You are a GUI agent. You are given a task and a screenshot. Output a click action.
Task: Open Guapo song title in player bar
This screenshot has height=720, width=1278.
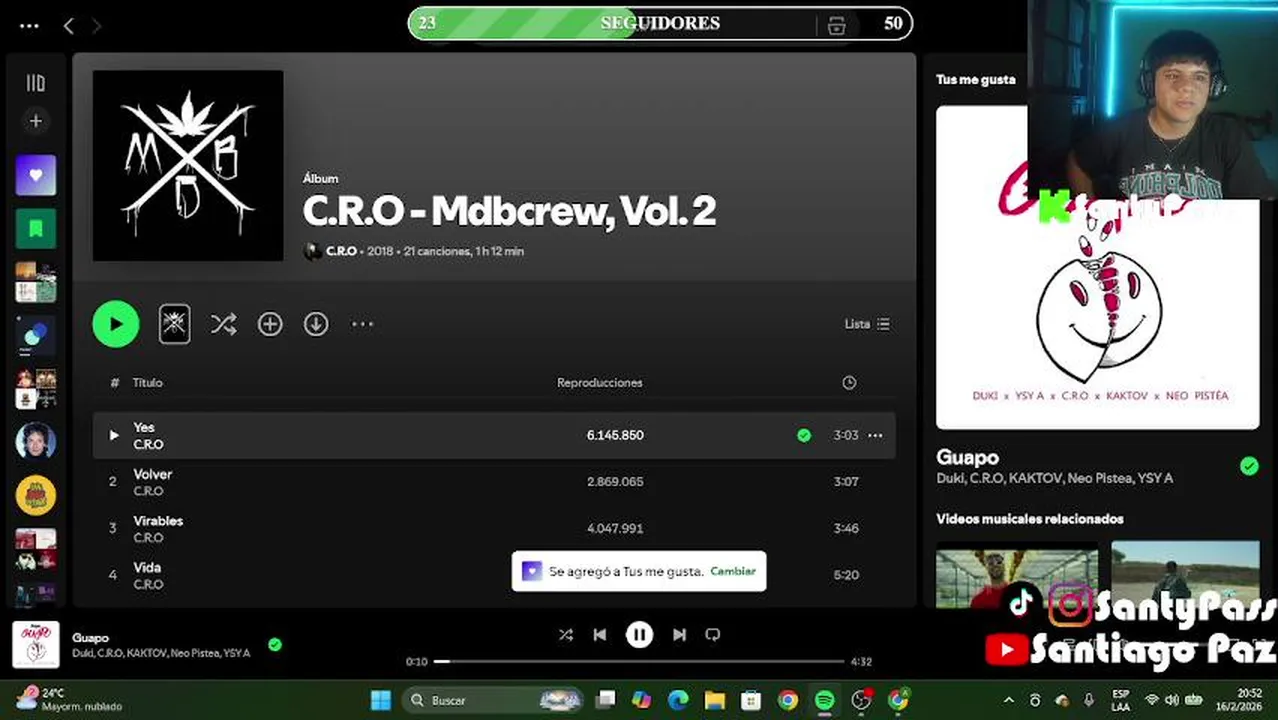[x=90, y=638]
